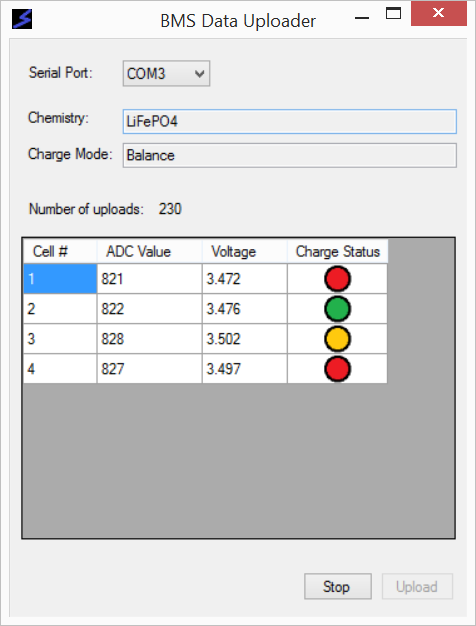Image resolution: width=476 pixels, height=626 pixels.
Task: Click the Charge Status column header
Action: [x=337, y=252]
